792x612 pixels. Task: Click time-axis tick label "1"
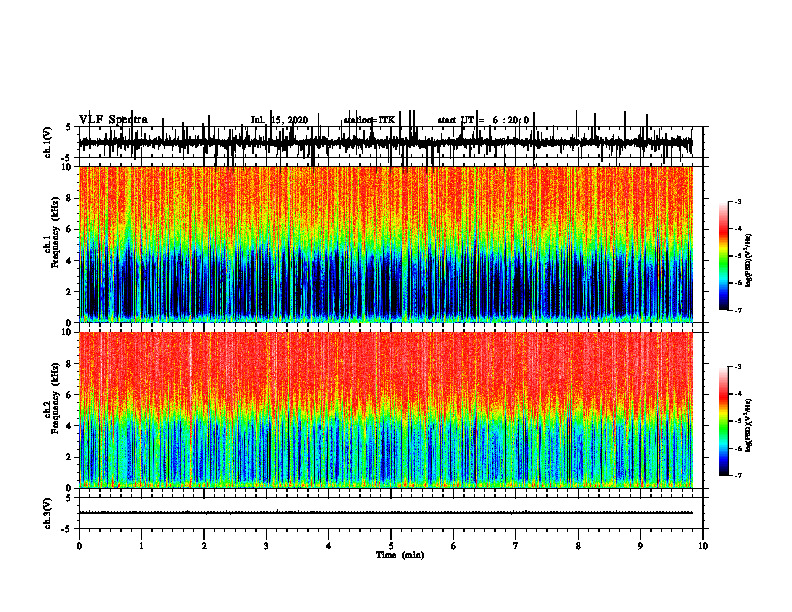(141, 546)
